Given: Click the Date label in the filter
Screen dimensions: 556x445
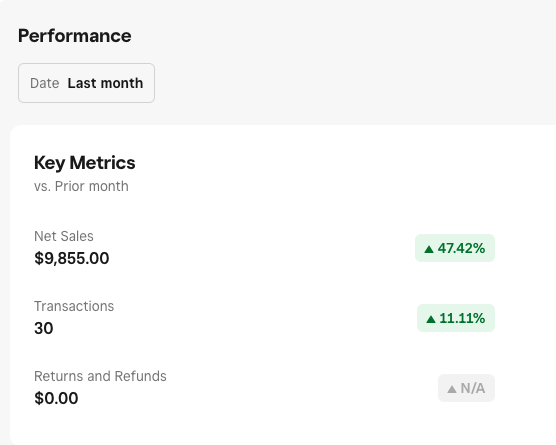Looking at the screenshot, I should pos(45,83).
